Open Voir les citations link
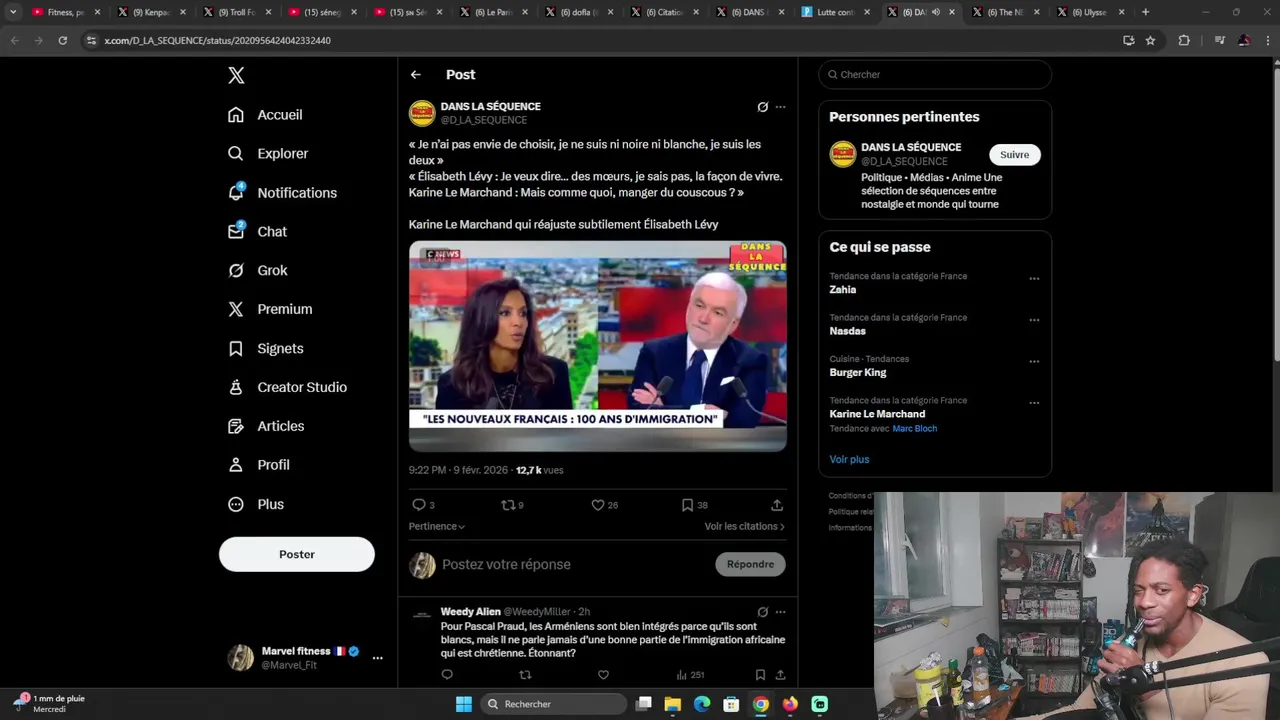 (744, 526)
